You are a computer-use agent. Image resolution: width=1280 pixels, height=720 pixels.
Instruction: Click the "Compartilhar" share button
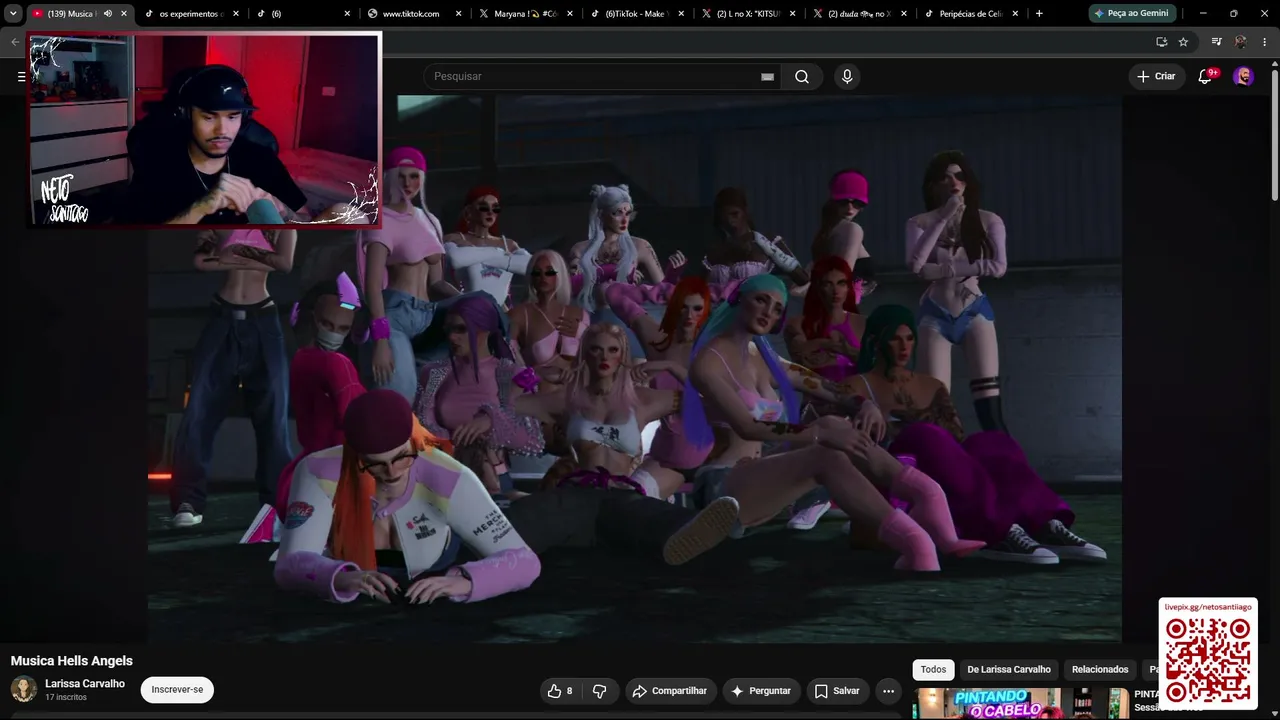pyautogui.click(x=670, y=691)
